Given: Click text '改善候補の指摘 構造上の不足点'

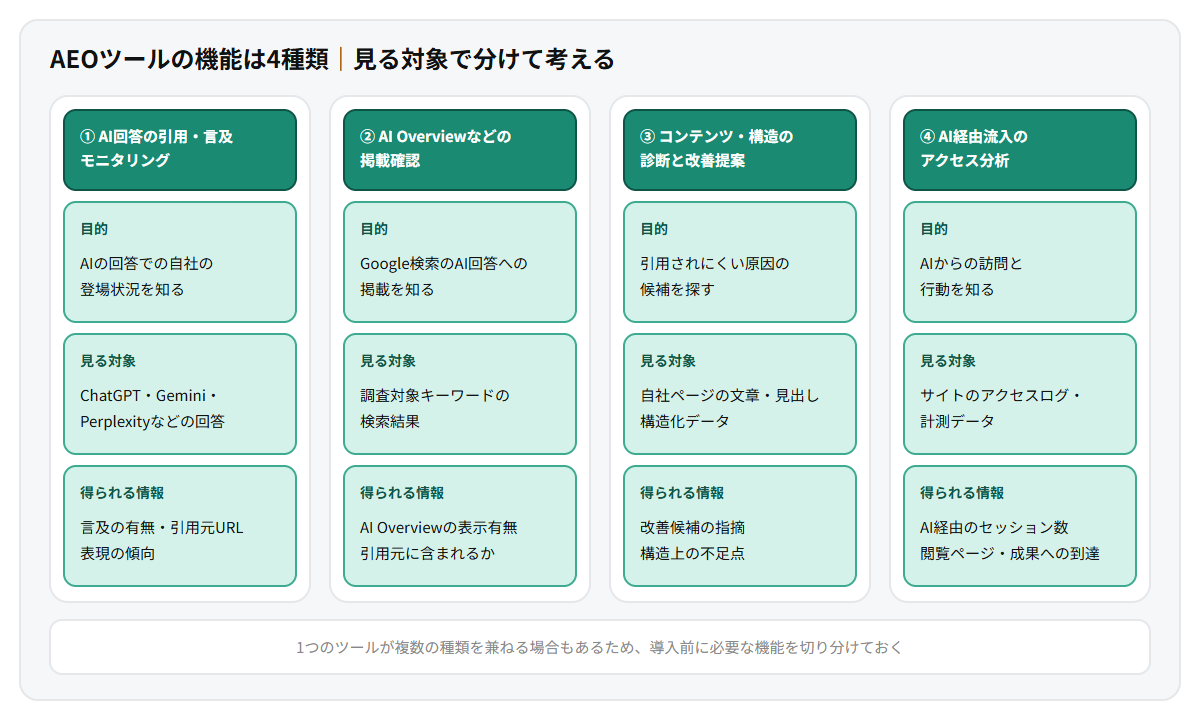Looking at the screenshot, I should click(x=692, y=541).
